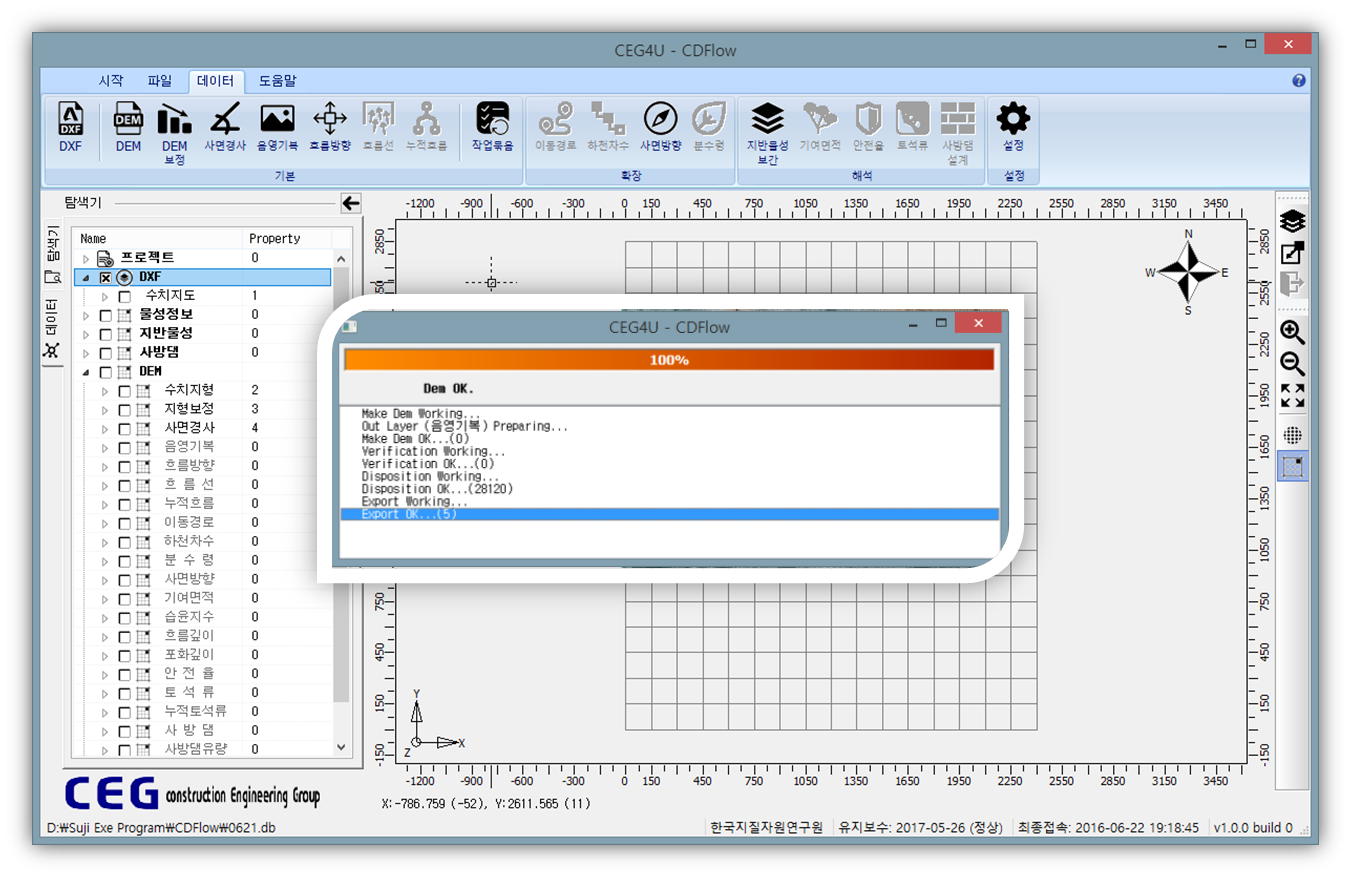Image resolution: width=1351 pixels, height=877 pixels.
Task: Check the DEM checkbox in tree
Action: 106,372
